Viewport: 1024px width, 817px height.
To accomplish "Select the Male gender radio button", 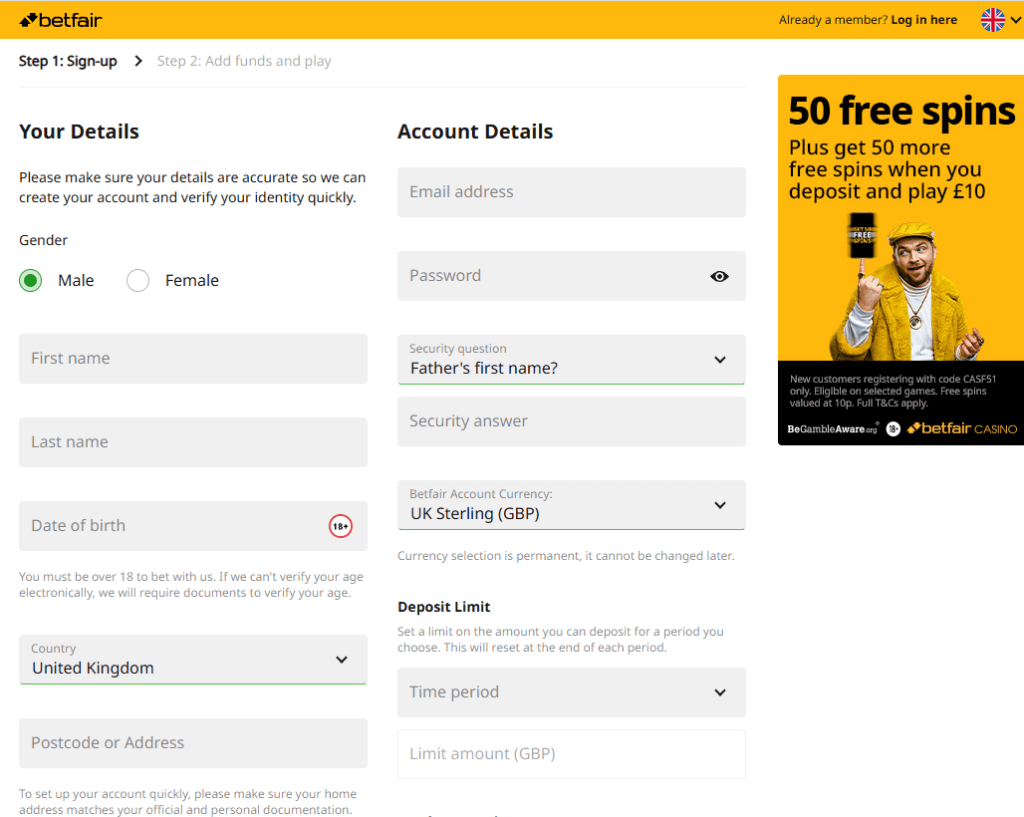I will (30, 281).
